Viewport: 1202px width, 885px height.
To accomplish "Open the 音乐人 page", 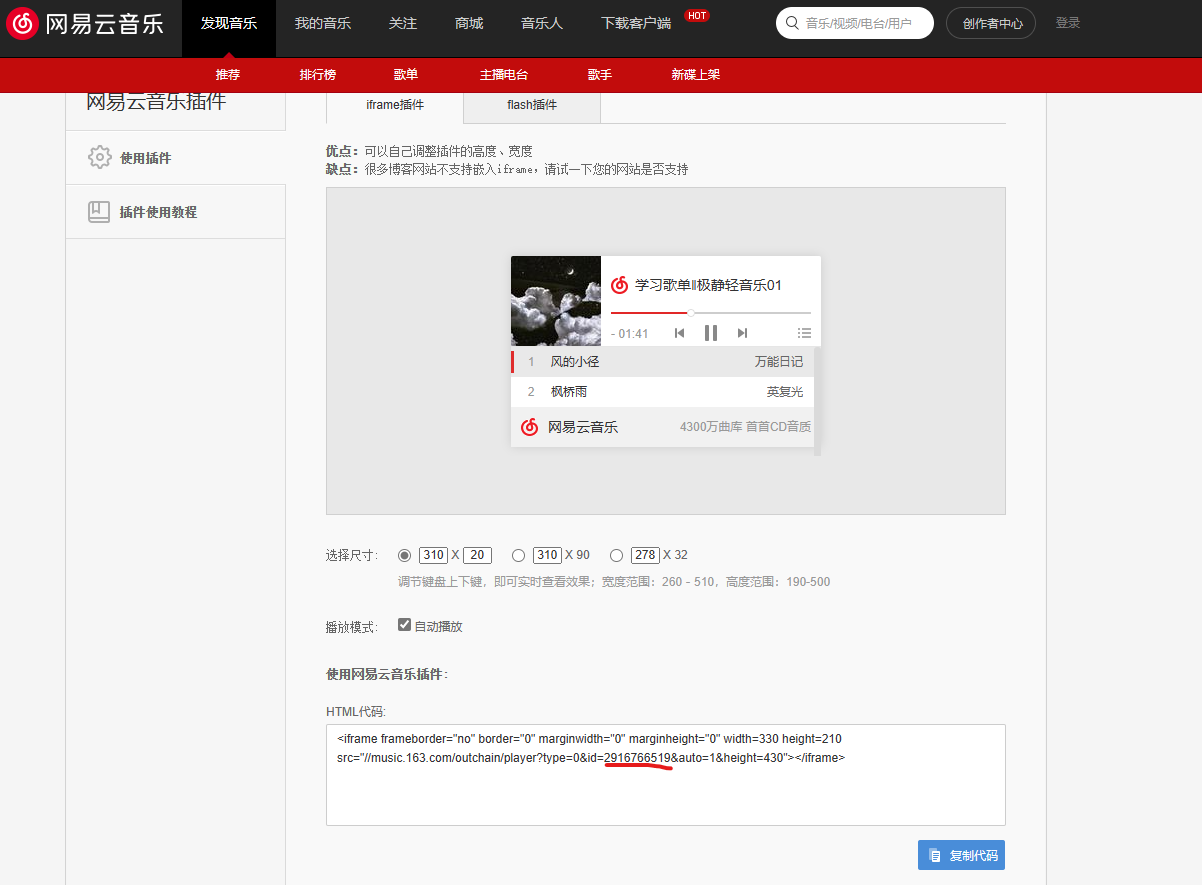I will (x=542, y=23).
